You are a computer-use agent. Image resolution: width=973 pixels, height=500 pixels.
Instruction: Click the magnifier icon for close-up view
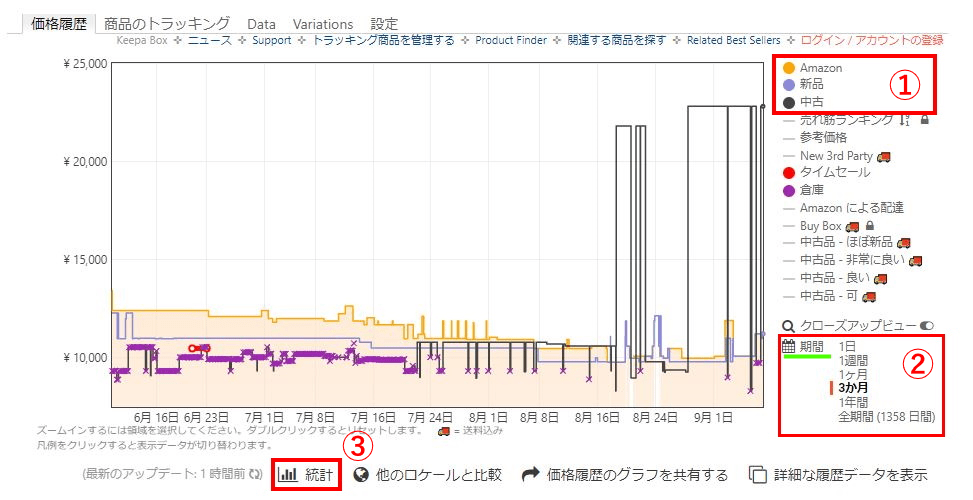[x=788, y=326]
